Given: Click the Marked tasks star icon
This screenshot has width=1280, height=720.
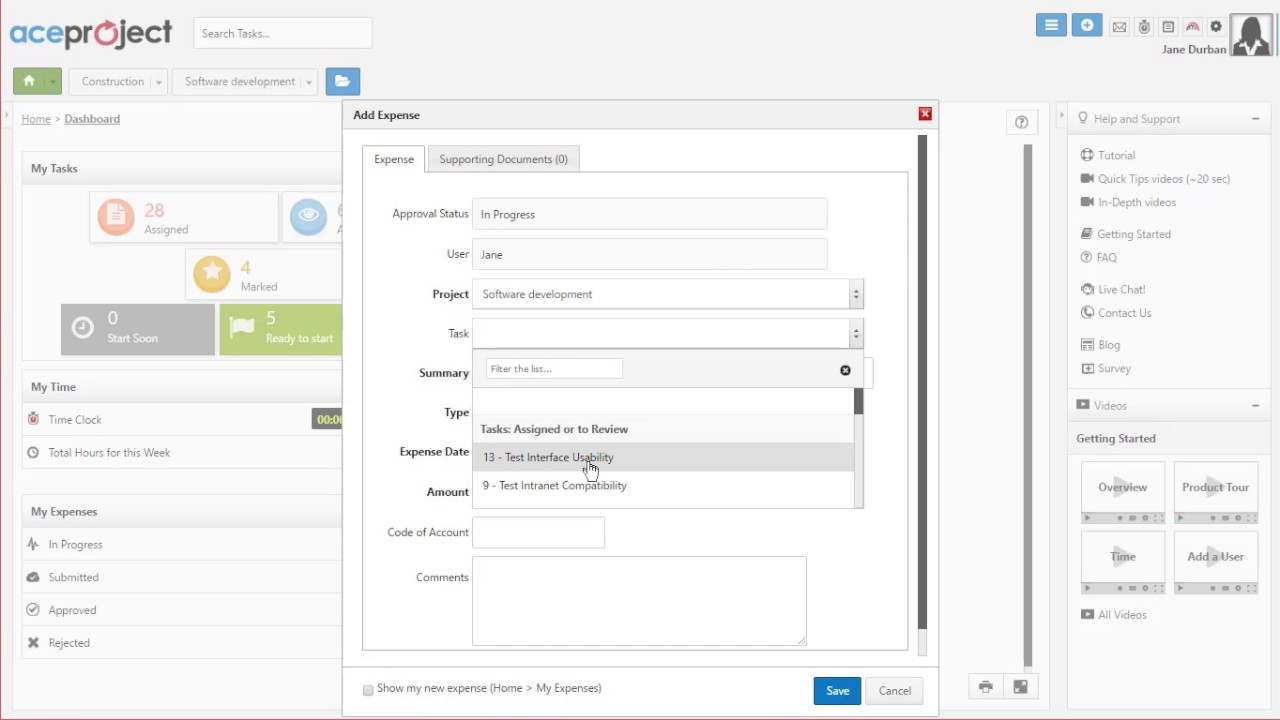Looking at the screenshot, I should pyautogui.click(x=211, y=274).
